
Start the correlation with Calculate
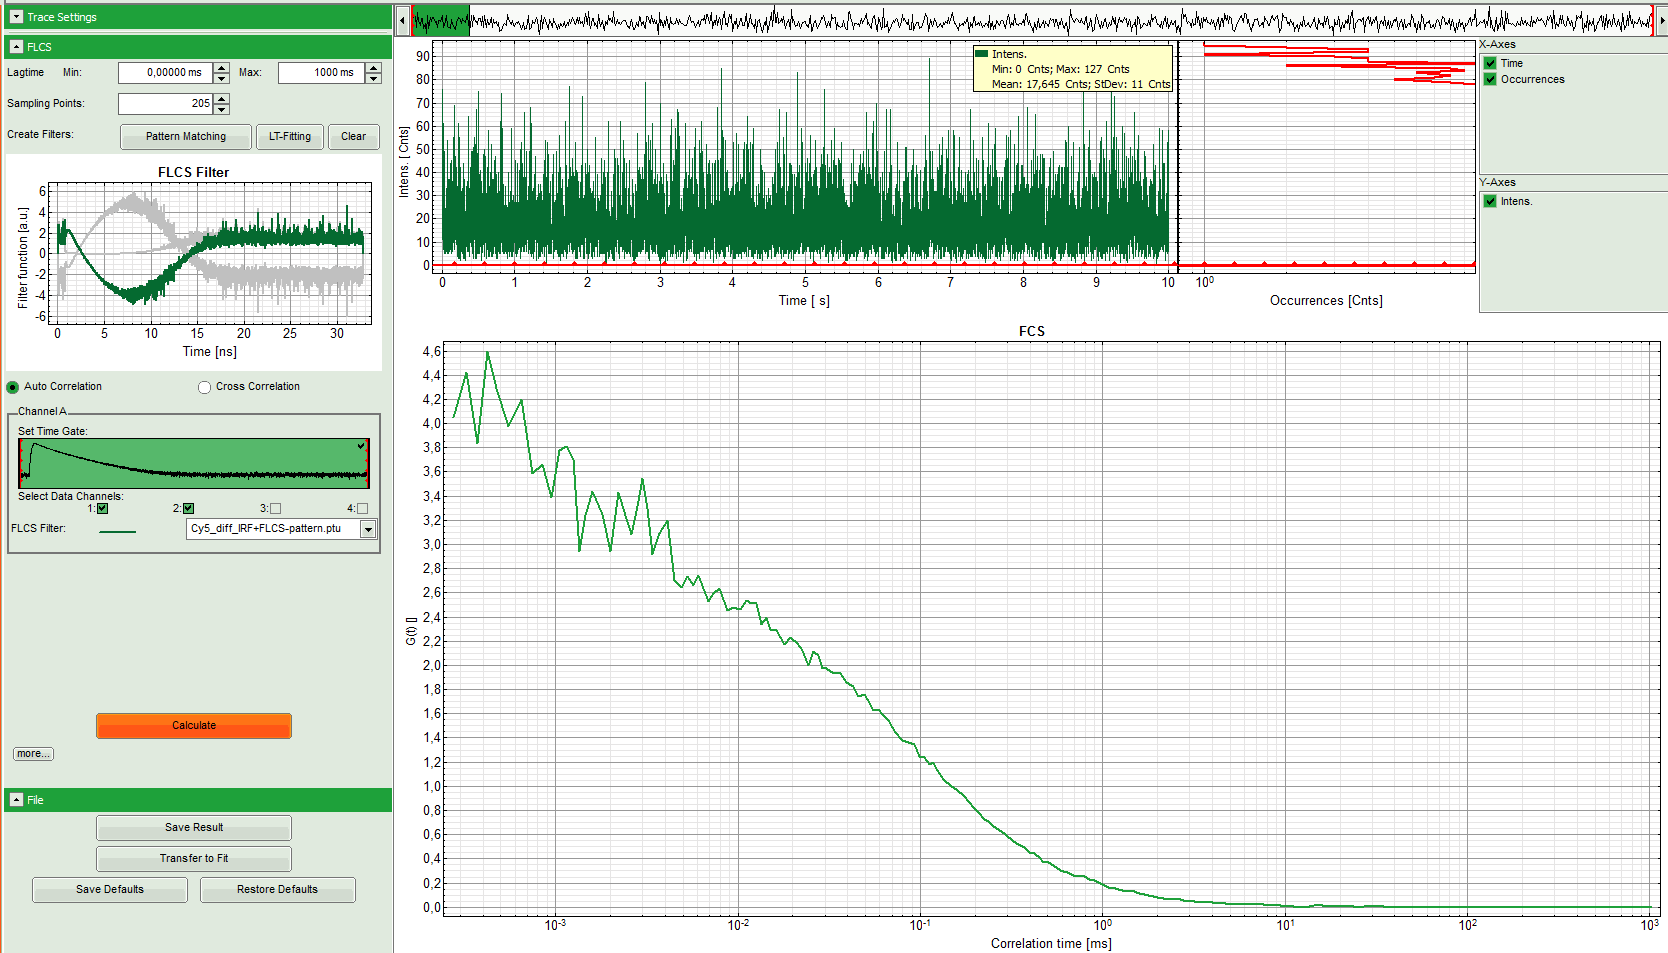click(x=194, y=726)
